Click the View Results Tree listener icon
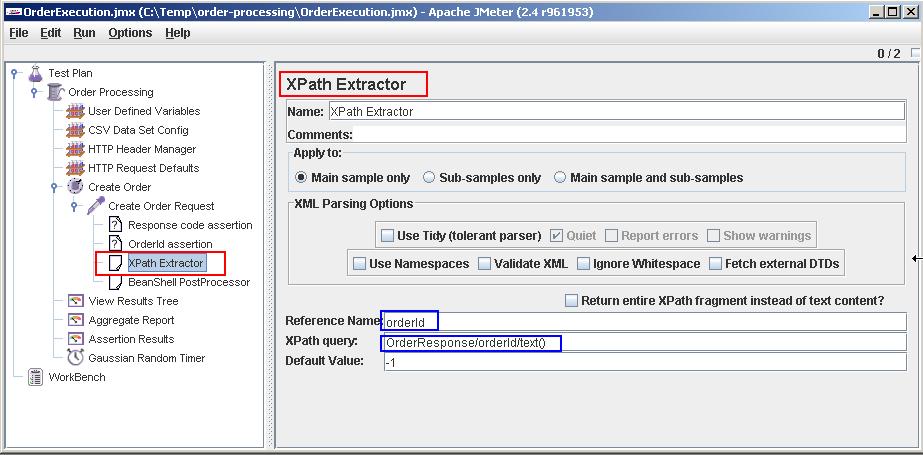This screenshot has height=455, width=923. coord(76,301)
